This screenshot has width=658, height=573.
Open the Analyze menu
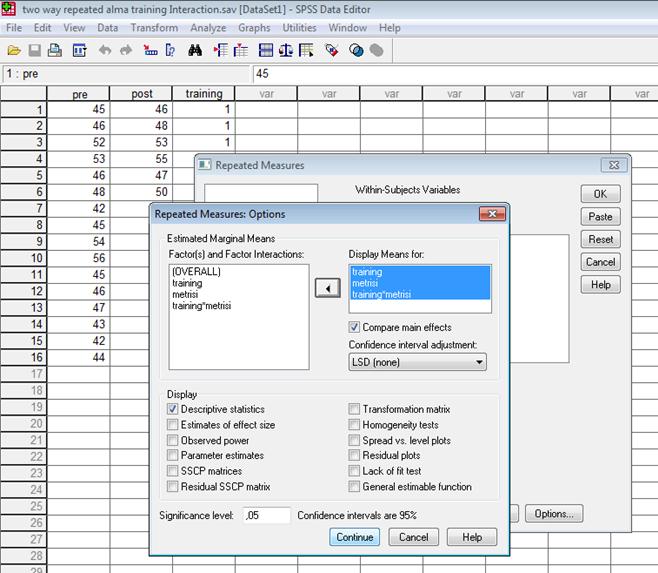tap(208, 28)
